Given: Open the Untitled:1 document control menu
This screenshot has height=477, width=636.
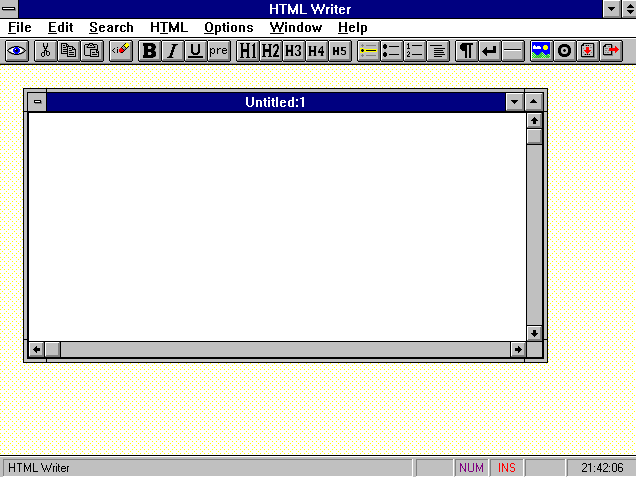Looking at the screenshot, I should point(37,101).
